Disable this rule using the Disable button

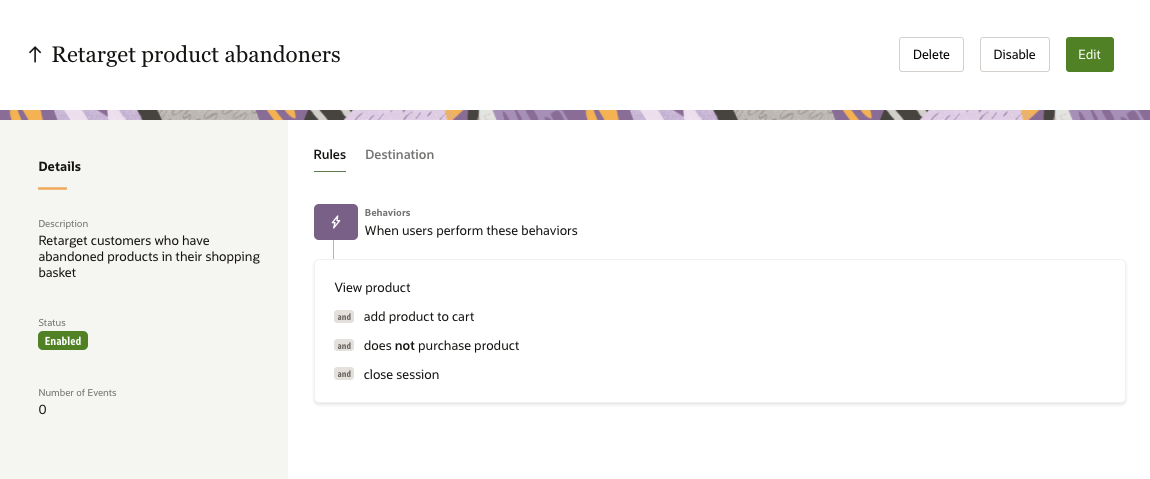tap(1014, 55)
